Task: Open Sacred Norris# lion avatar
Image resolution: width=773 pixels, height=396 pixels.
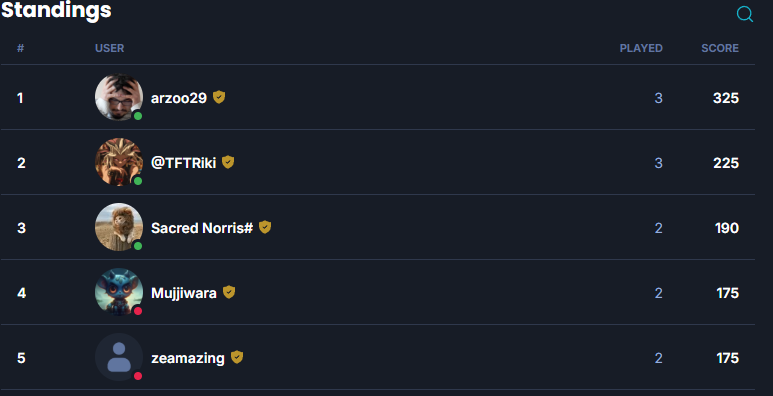Action: (x=119, y=227)
